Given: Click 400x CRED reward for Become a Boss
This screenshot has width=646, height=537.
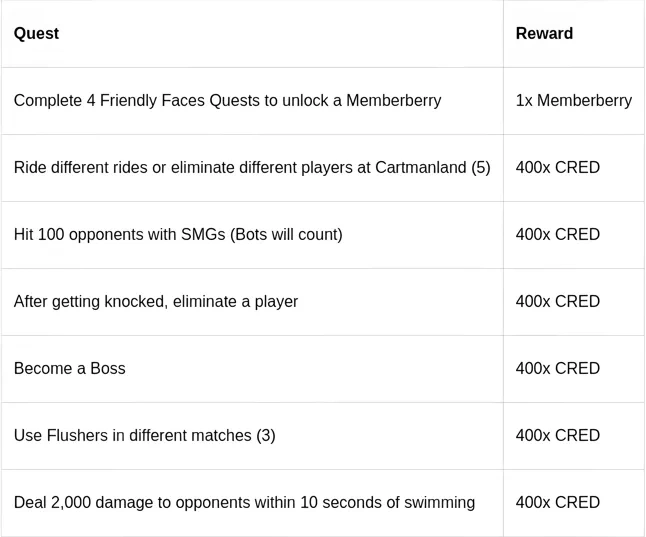Looking at the screenshot, I should [x=557, y=369].
